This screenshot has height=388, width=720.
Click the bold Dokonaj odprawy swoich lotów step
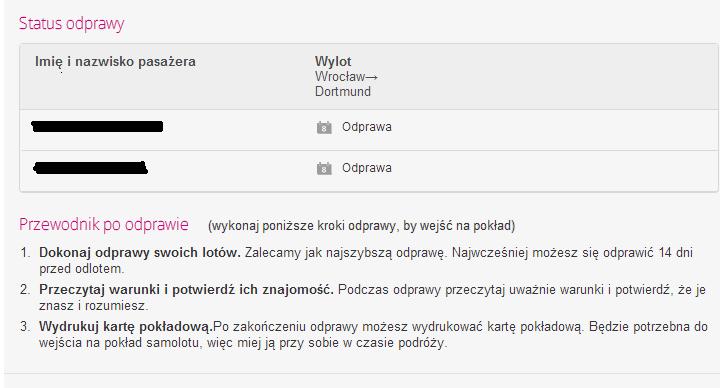(140, 253)
